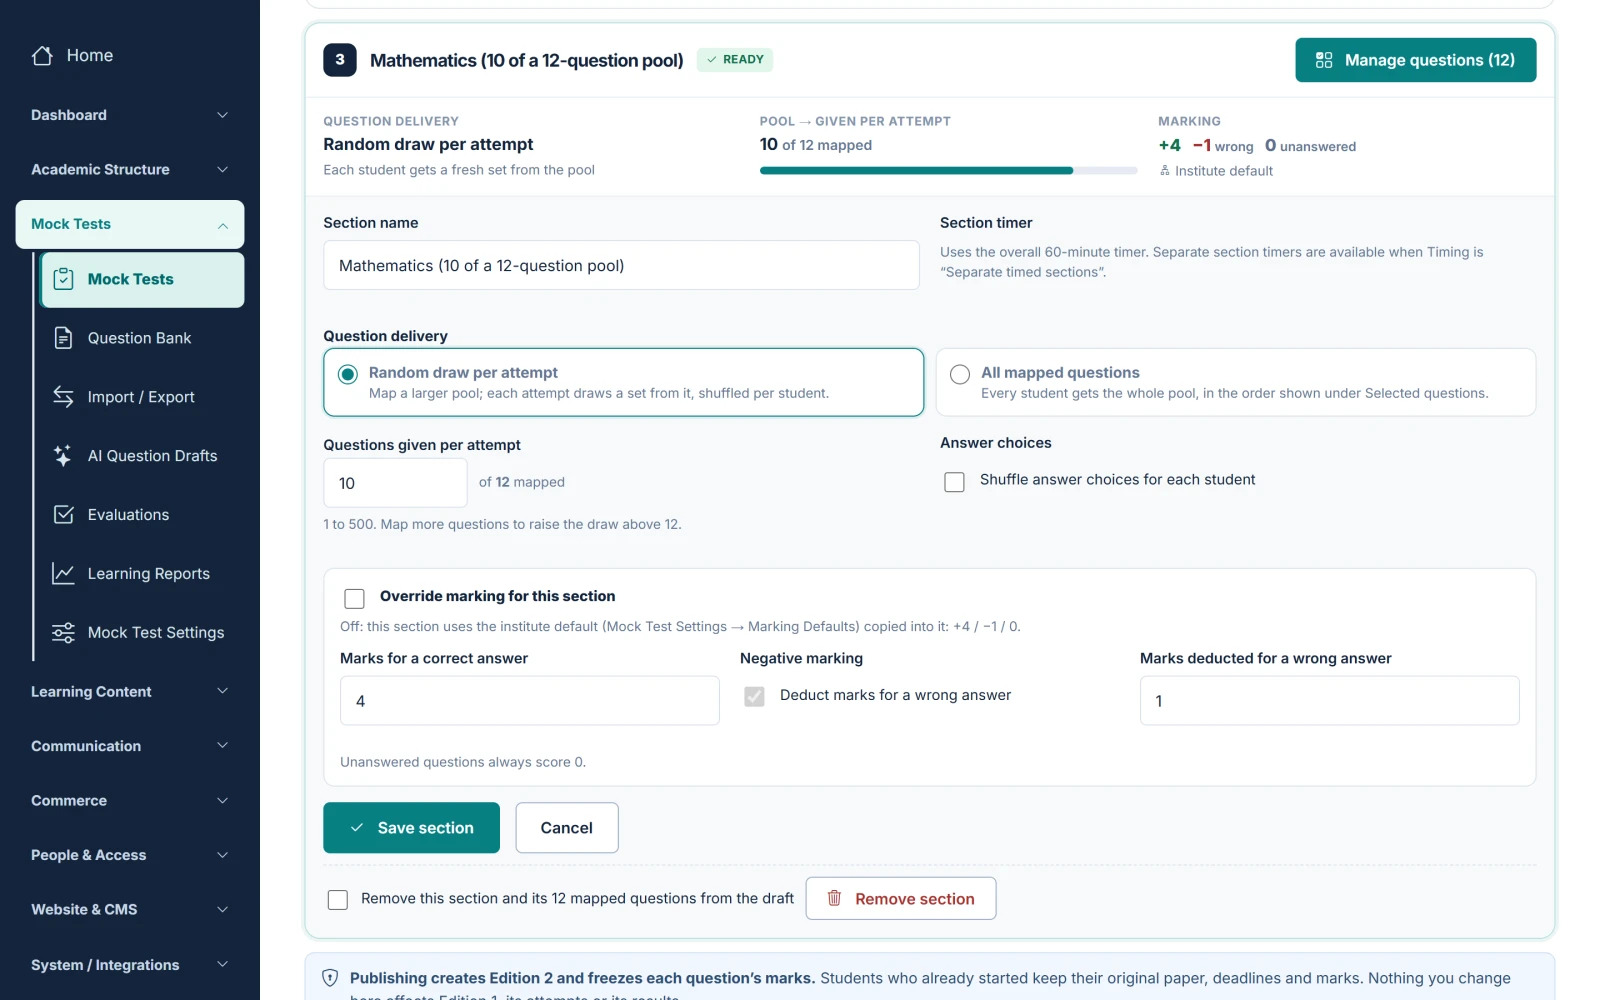Click the trash icon in Remove section
The width and height of the screenshot is (1600, 1000).
[834, 898]
